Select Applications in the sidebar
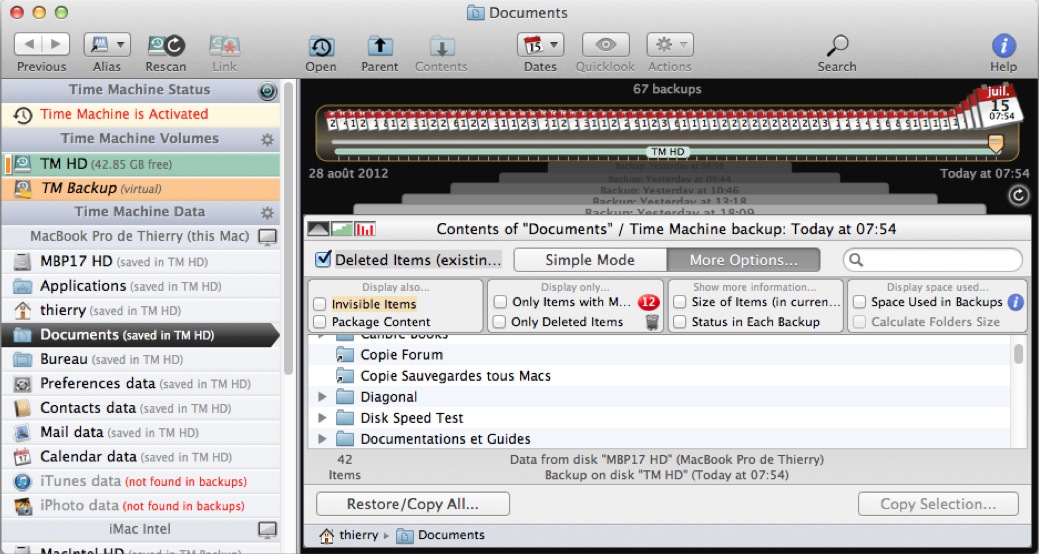 140,286
